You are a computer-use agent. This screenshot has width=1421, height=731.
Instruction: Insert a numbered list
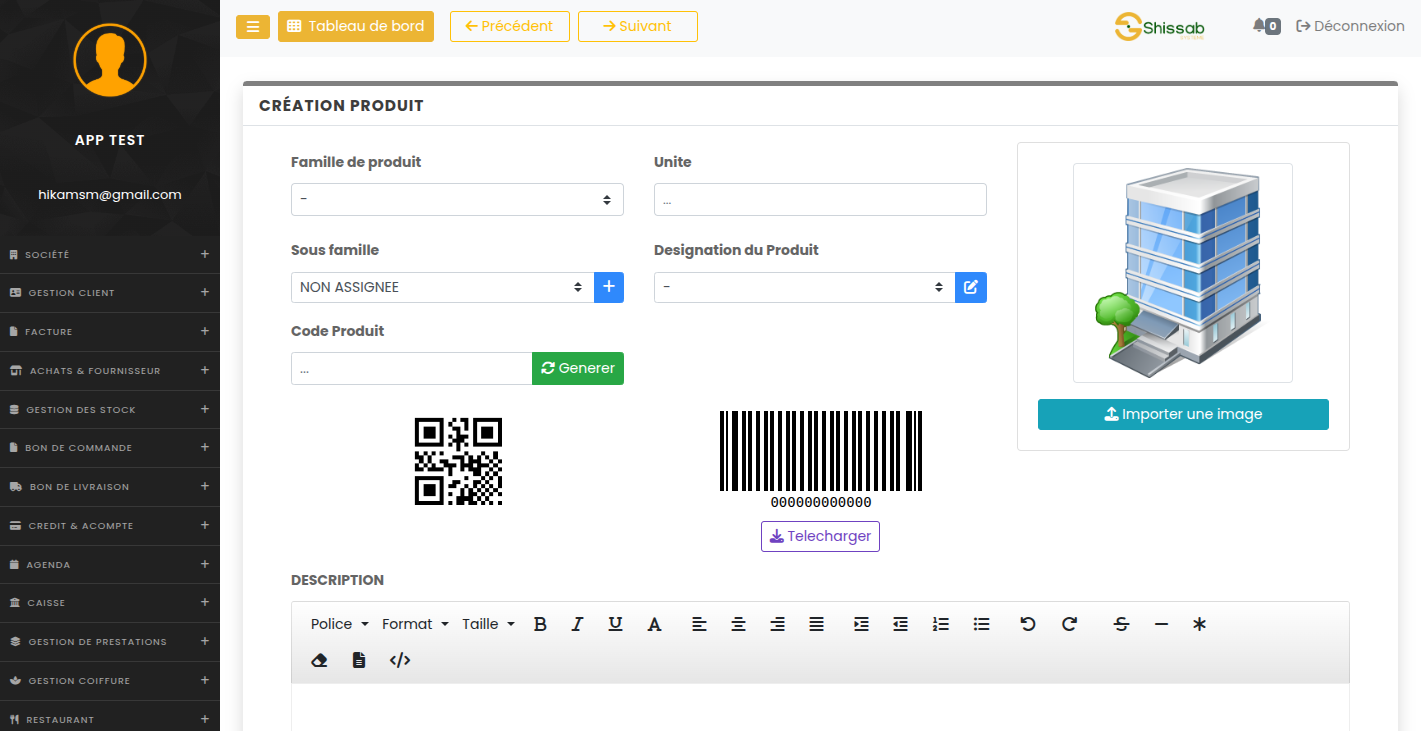coord(940,624)
